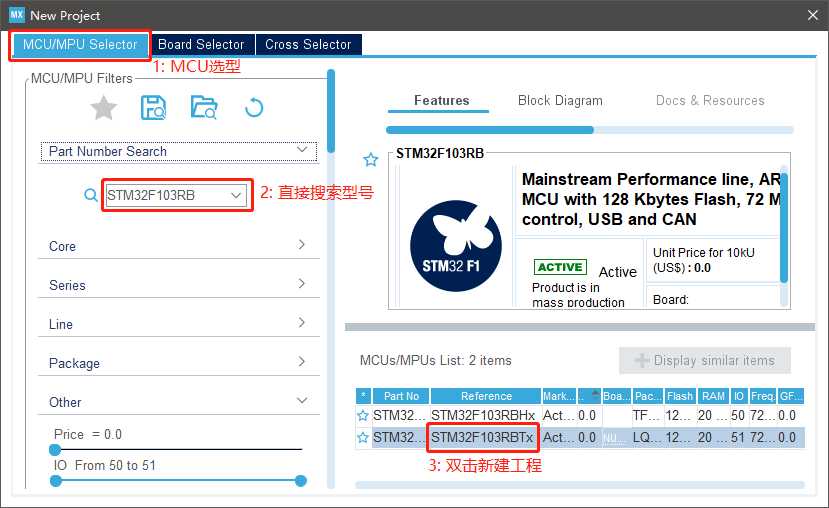Click the Package column header

pos(648,396)
